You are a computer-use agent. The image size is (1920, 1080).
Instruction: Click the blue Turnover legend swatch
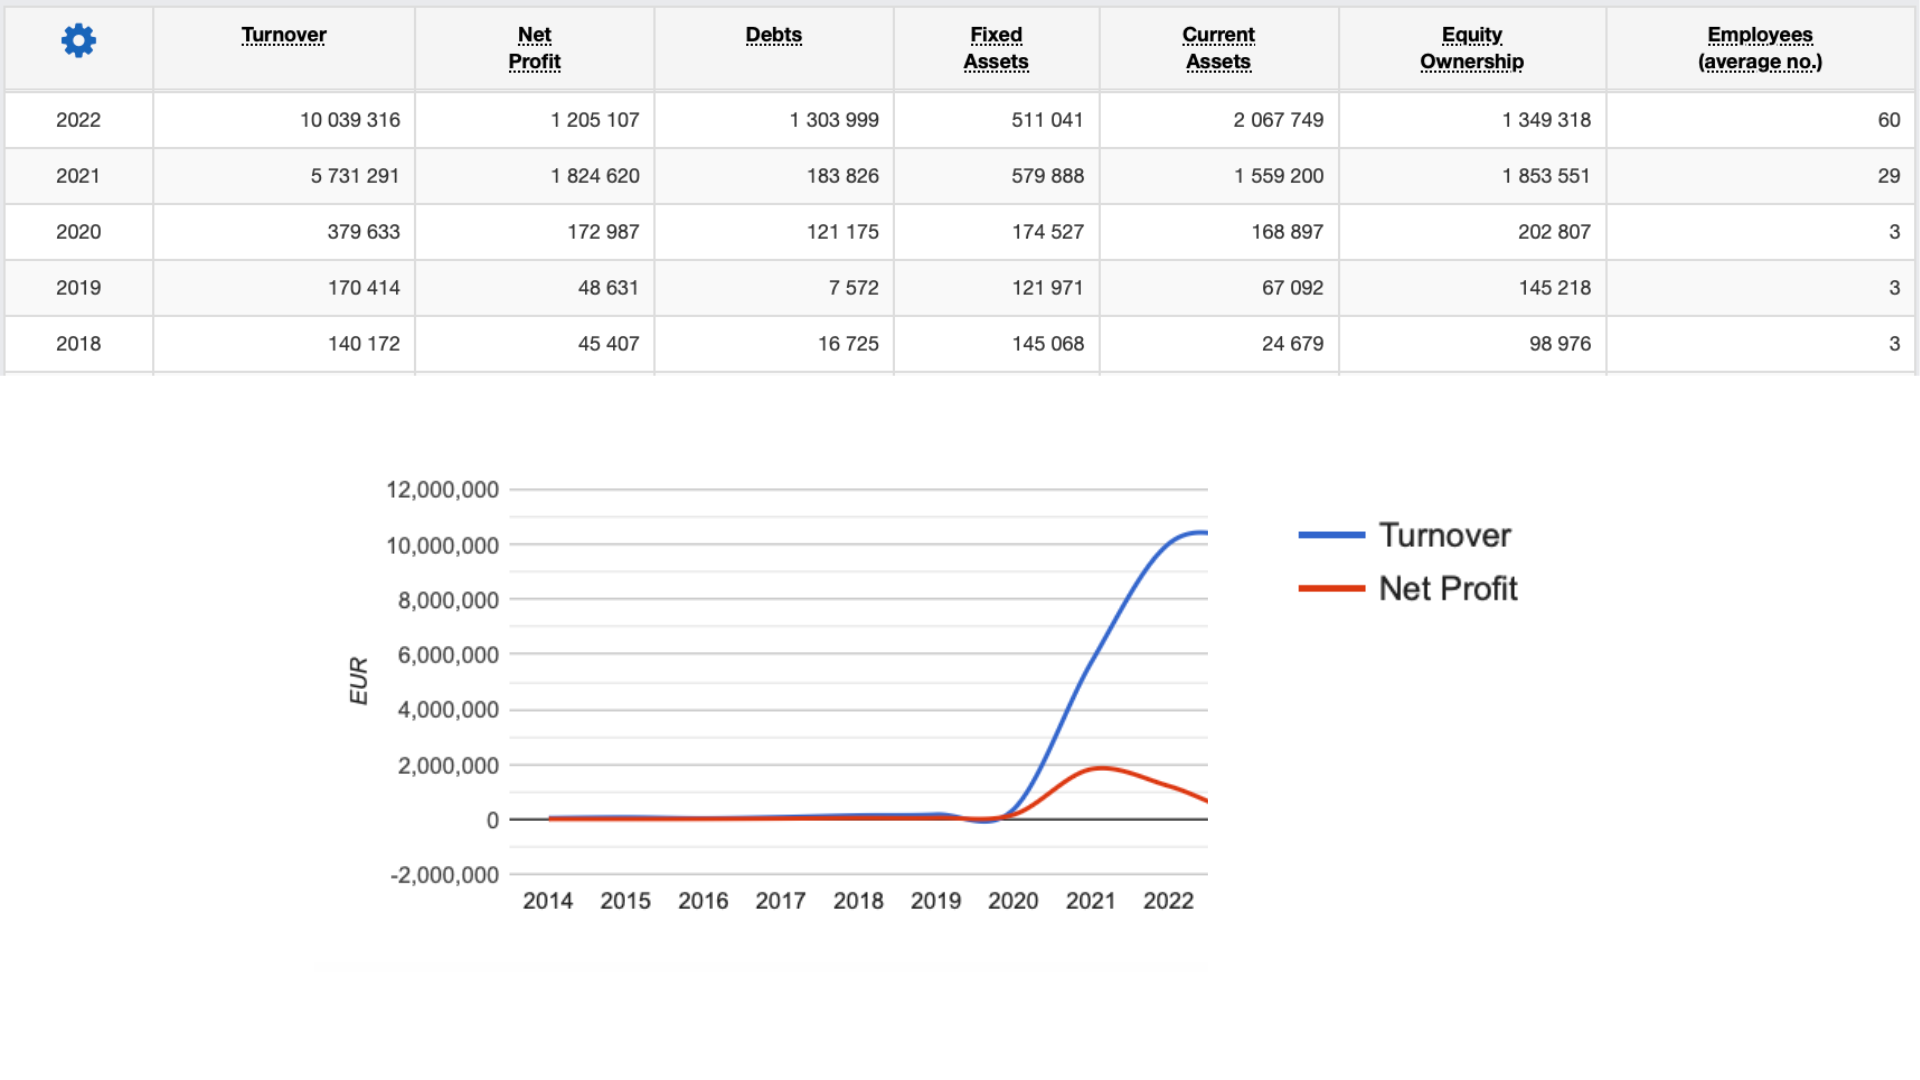click(x=1331, y=535)
